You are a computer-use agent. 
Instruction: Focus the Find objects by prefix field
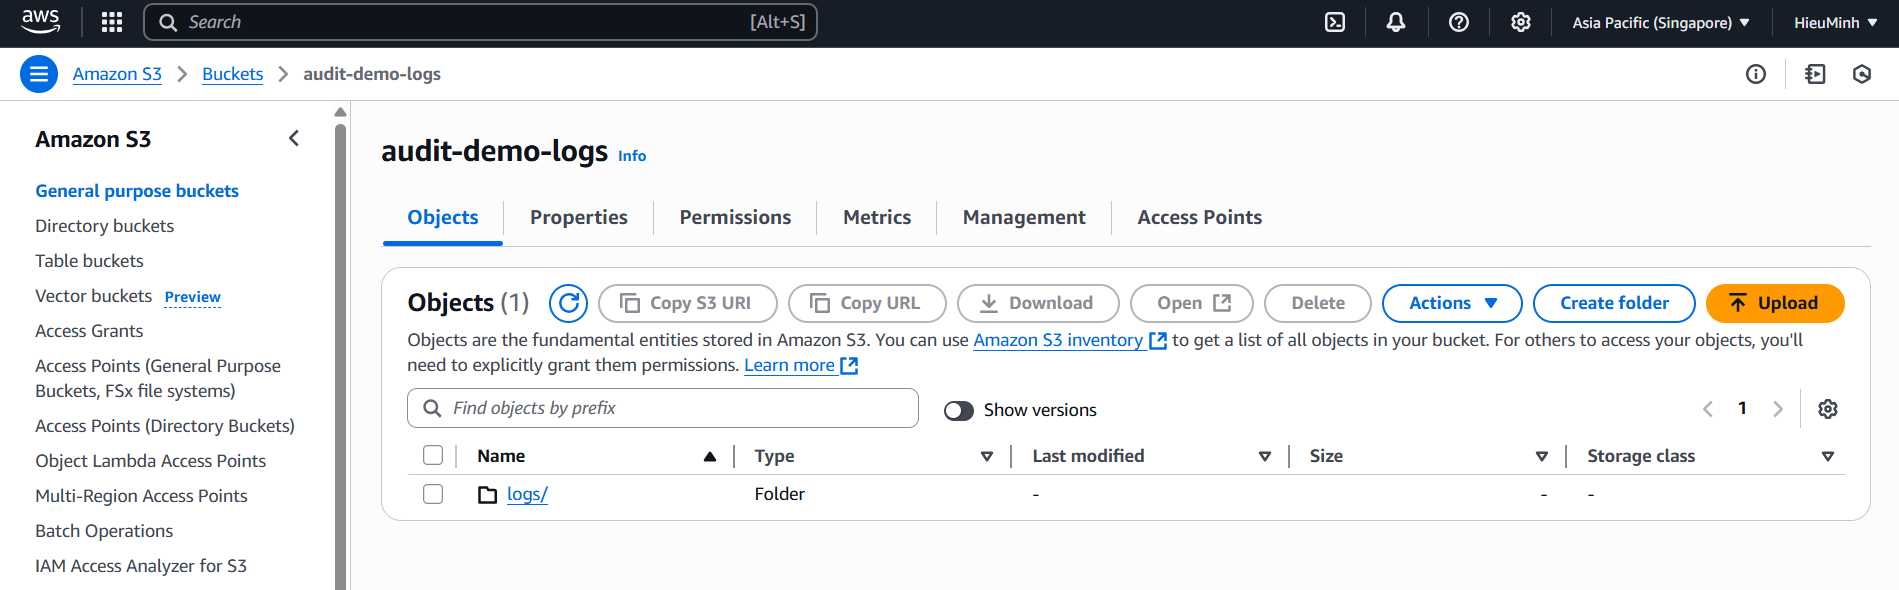pos(663,408)
